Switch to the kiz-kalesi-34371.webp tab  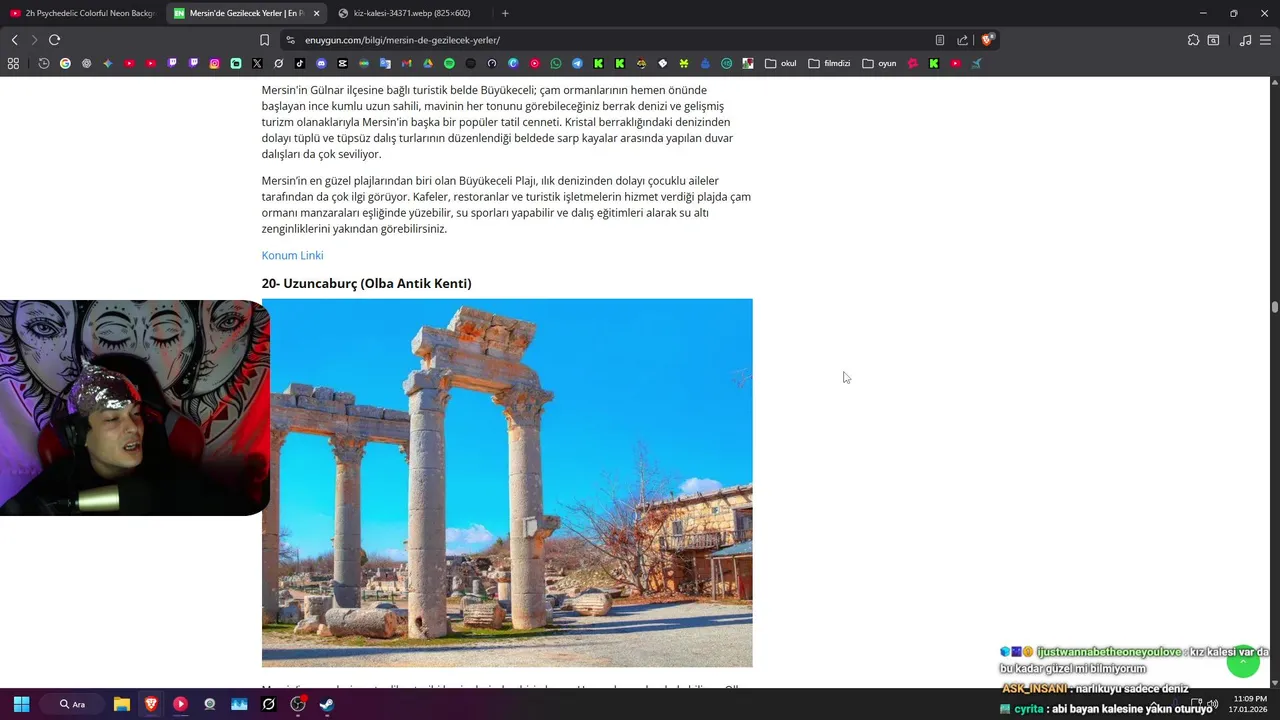(412, 13)
